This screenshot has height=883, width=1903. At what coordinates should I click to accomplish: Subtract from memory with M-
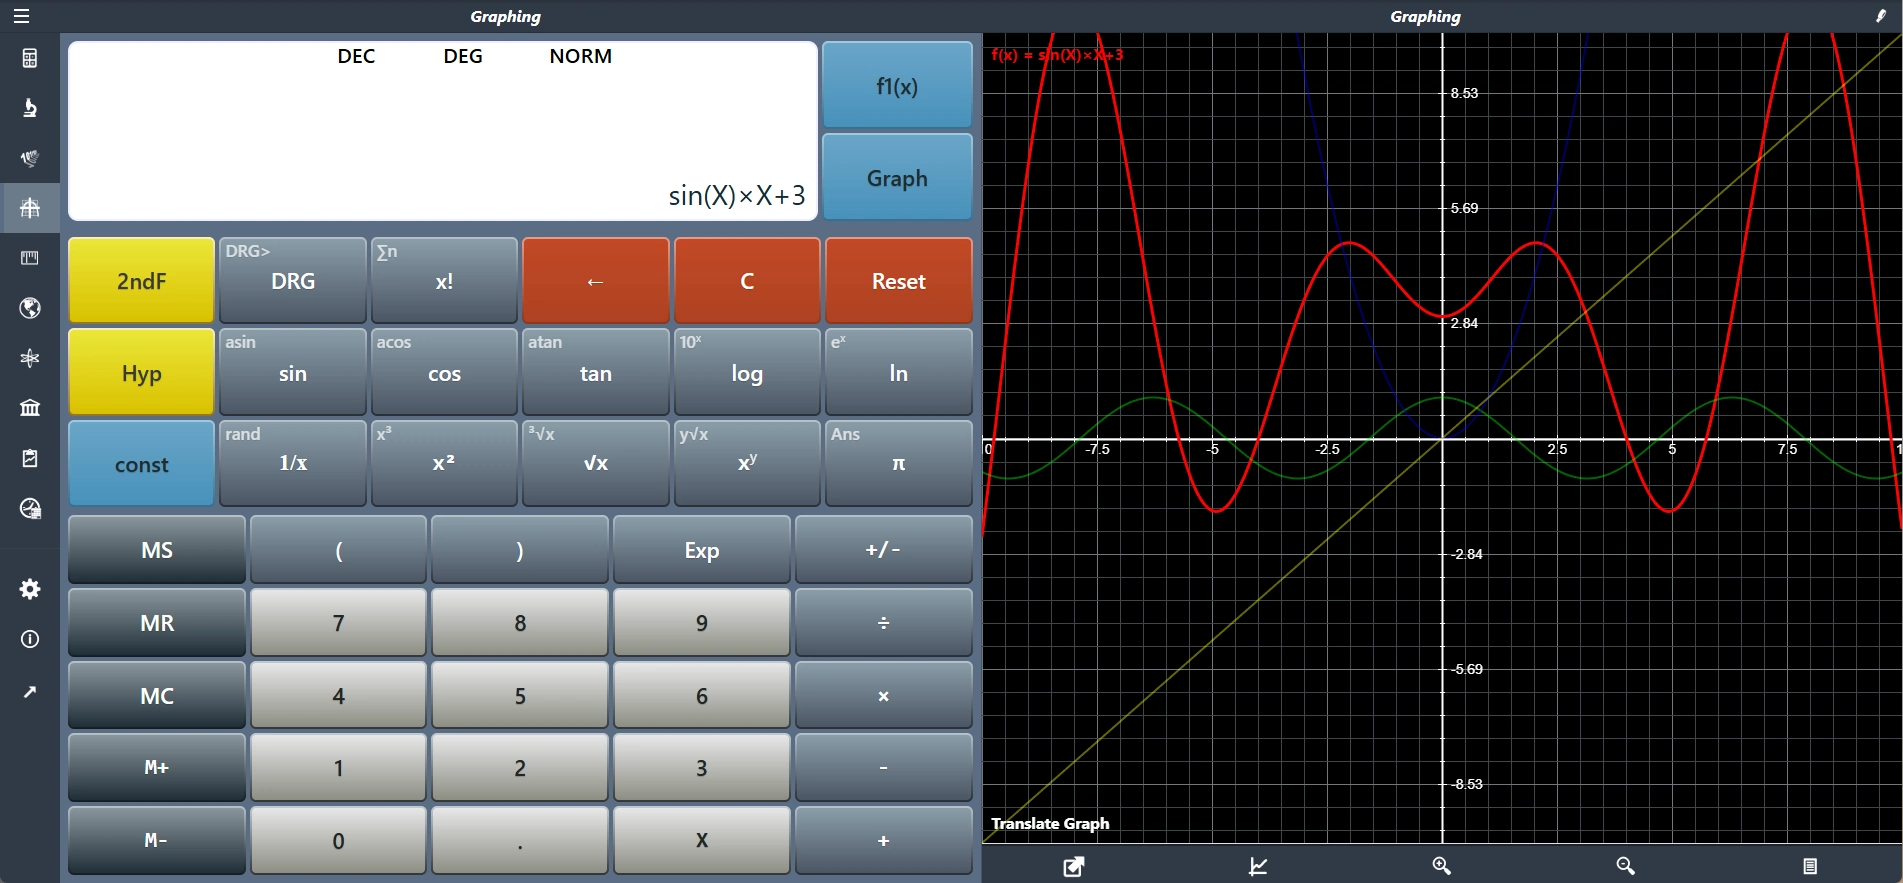click(x=157, y=840)
